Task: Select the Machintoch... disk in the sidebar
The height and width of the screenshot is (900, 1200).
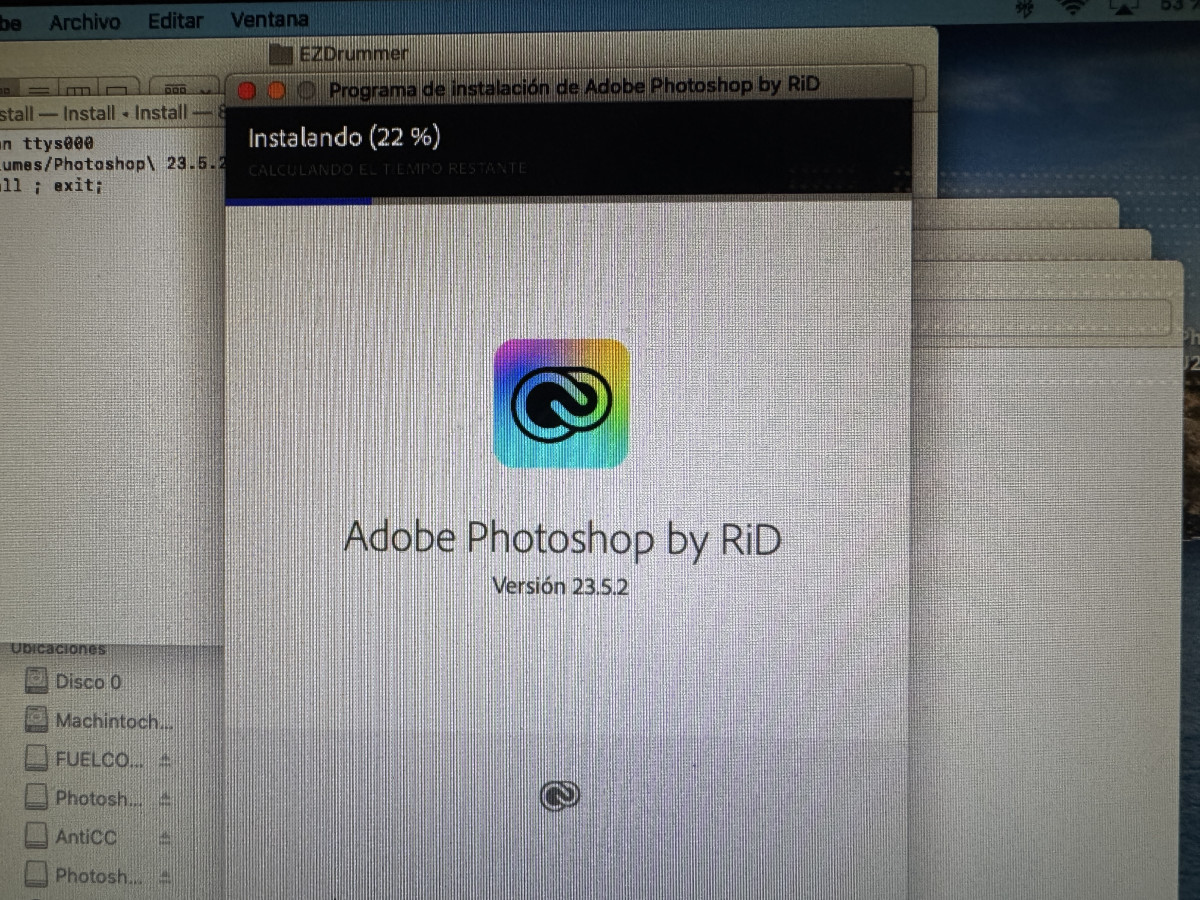Action: [112, 721]
